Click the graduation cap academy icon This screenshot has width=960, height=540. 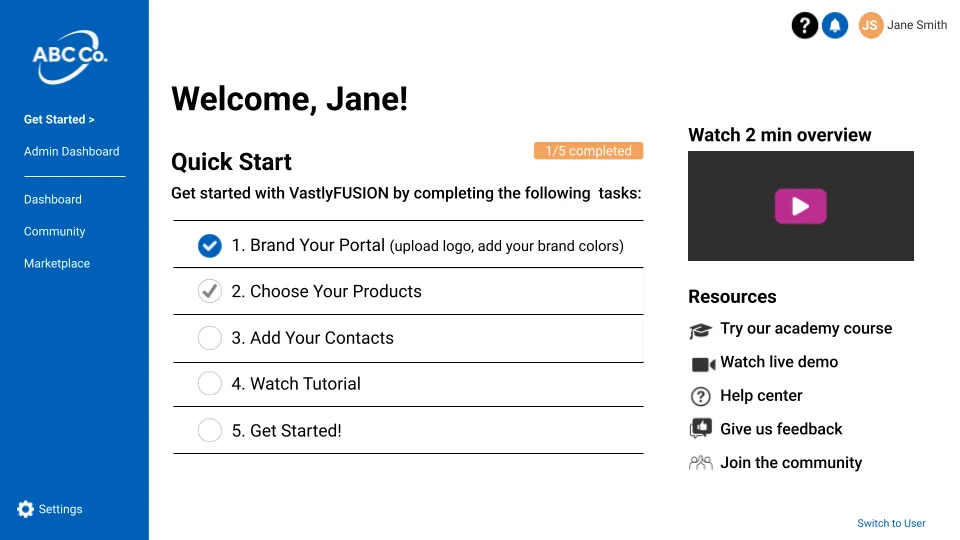coord(700,330)
